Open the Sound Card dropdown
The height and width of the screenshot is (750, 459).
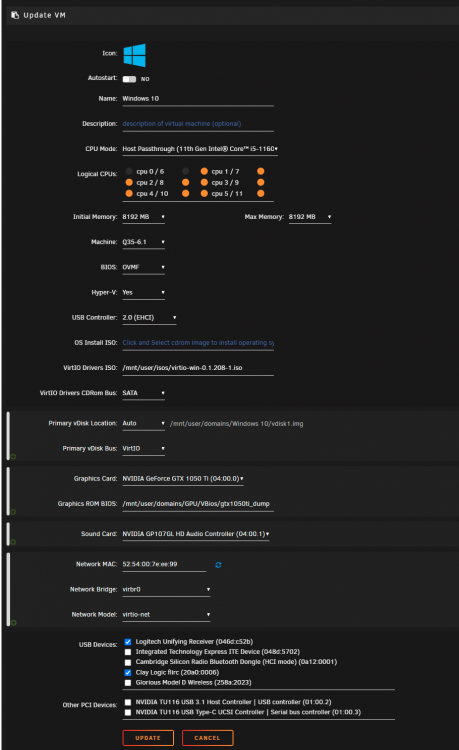click(196, 534)
